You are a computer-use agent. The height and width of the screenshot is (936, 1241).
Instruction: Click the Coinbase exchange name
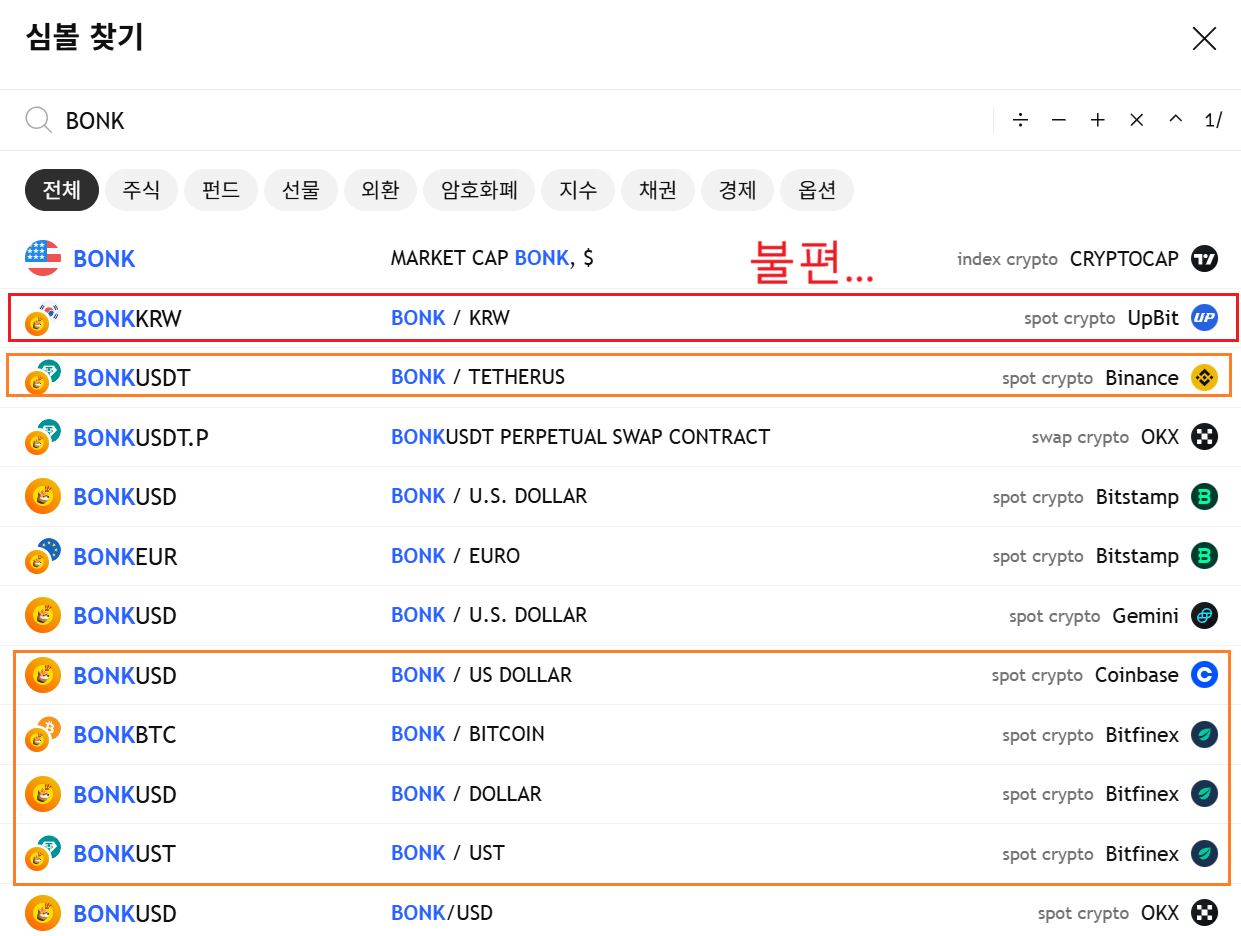[x=1137, y=675]
